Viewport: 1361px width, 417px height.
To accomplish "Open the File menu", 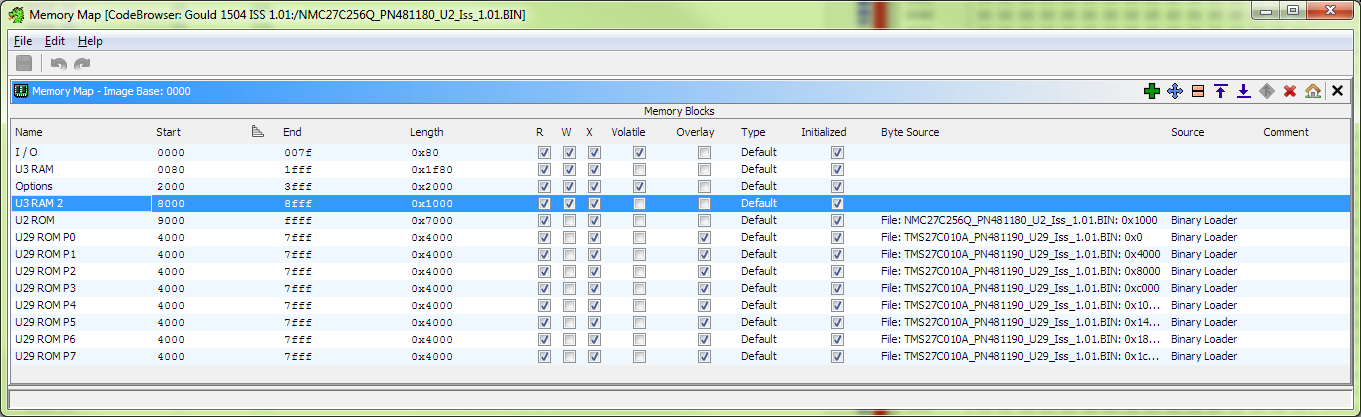I will tap(23, 41).
